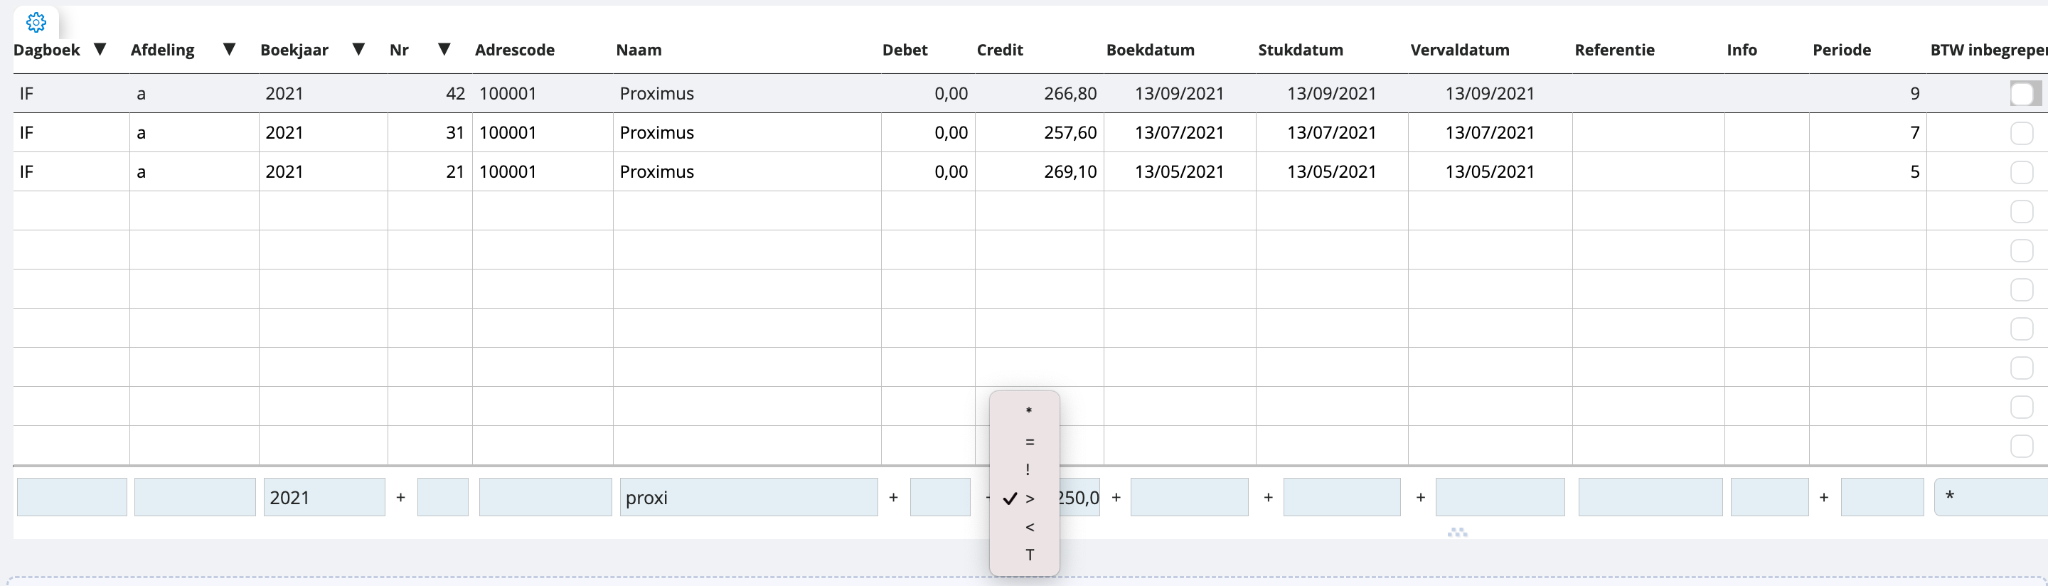Toggle BTW inbegrepen checkbox for invoice 31
This screenshot has width=2048, height=586.
2021,133
